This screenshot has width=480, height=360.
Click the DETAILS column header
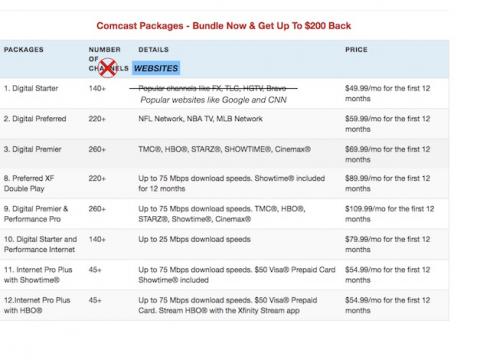pos(154,49)
